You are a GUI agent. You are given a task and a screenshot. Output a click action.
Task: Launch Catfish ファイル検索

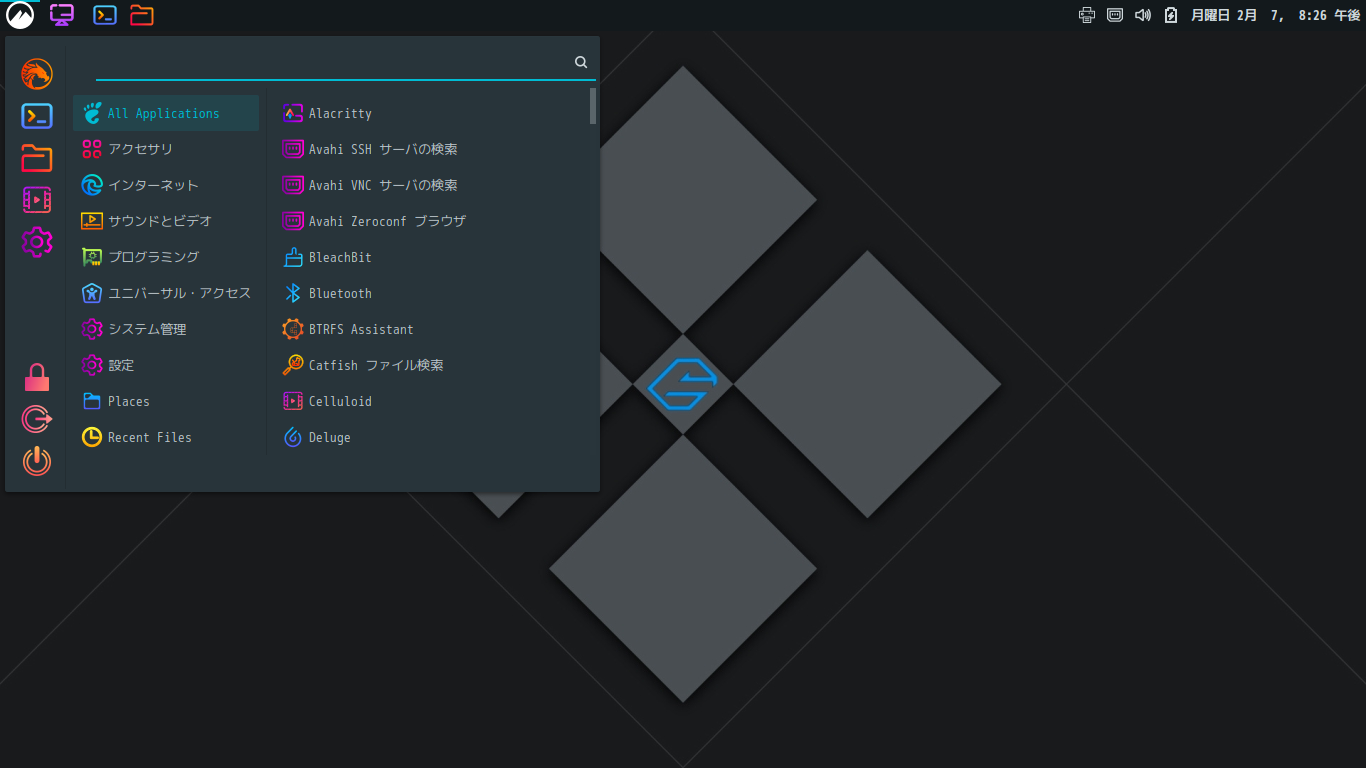coord(431,365)
